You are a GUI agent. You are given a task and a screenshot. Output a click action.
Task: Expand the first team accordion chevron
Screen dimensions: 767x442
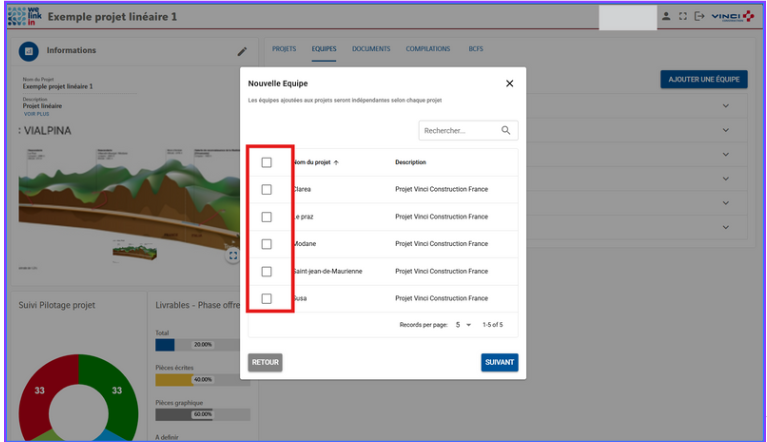pyautogui.click(x=726, y=105)
